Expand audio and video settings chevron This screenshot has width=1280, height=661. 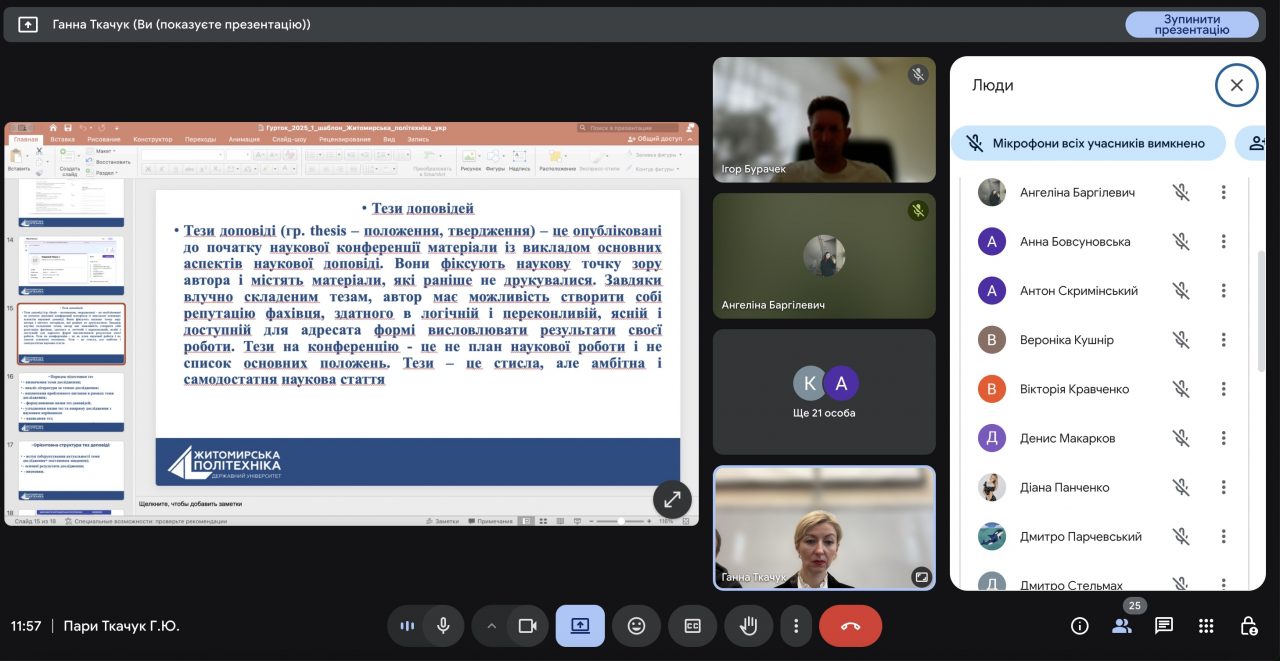(x=491, y=626)
